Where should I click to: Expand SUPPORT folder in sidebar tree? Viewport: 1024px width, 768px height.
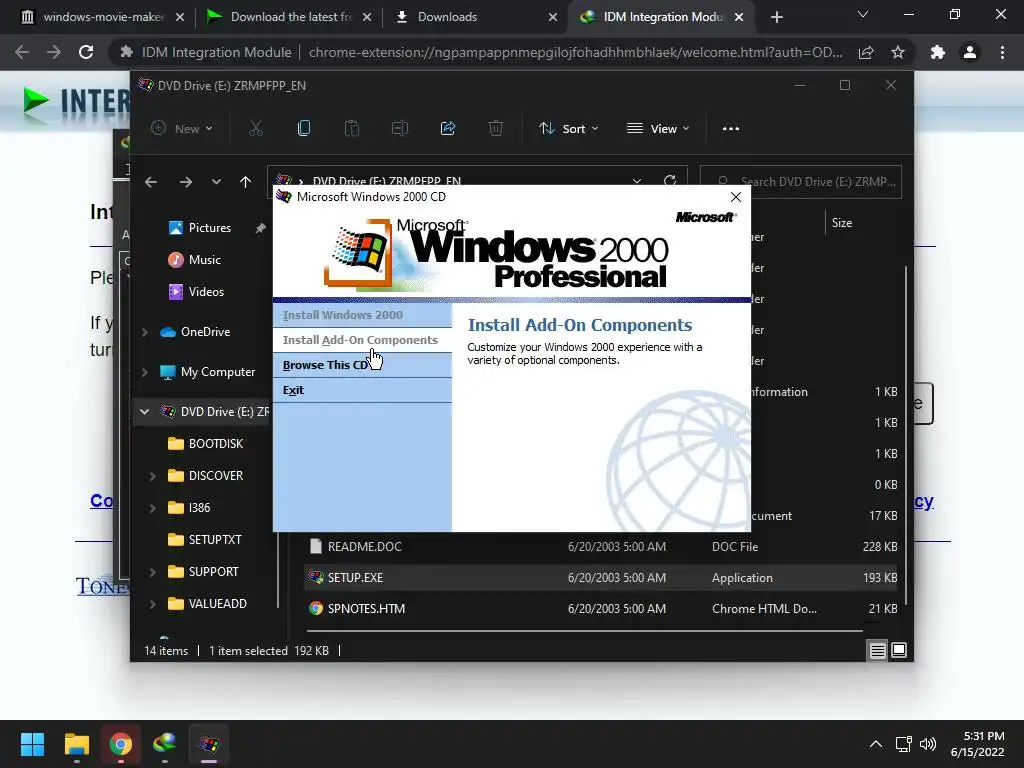(x=152, y=571)
